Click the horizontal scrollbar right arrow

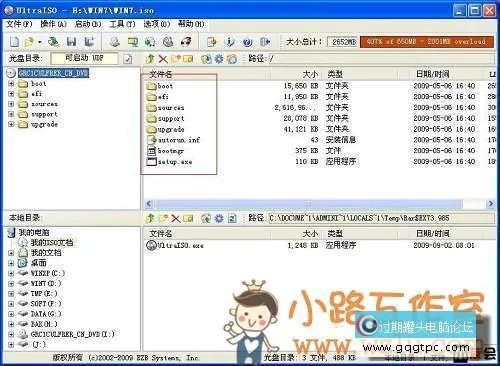[490, 204]
